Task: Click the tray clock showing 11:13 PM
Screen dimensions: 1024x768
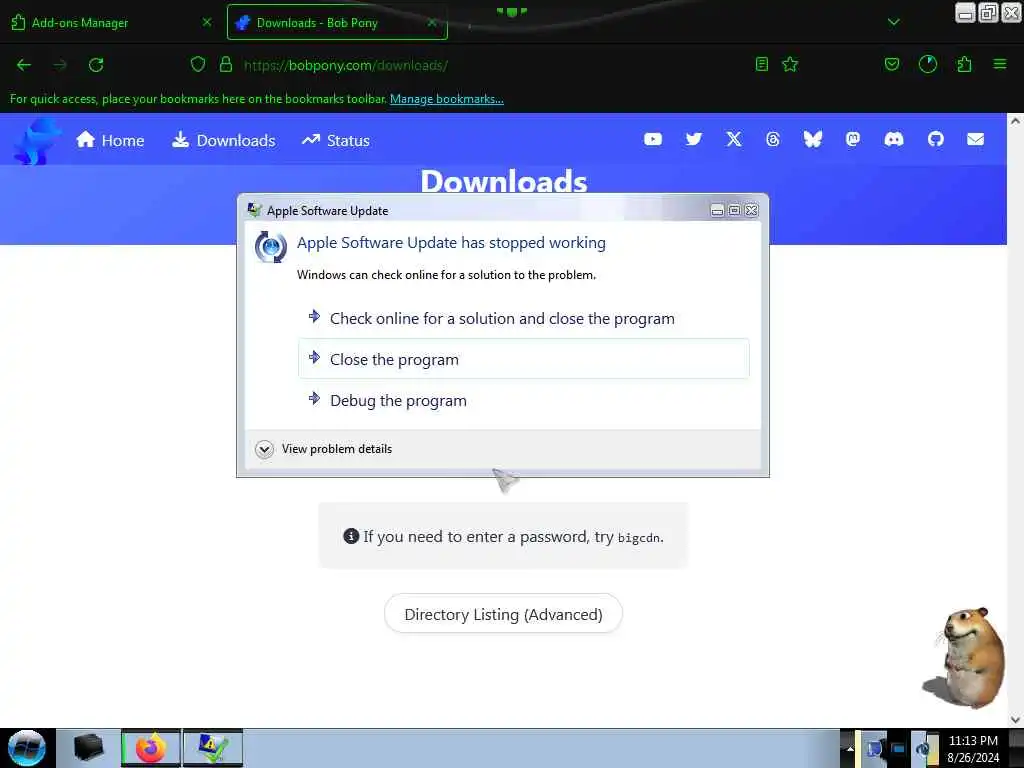Action: (973, 741)
